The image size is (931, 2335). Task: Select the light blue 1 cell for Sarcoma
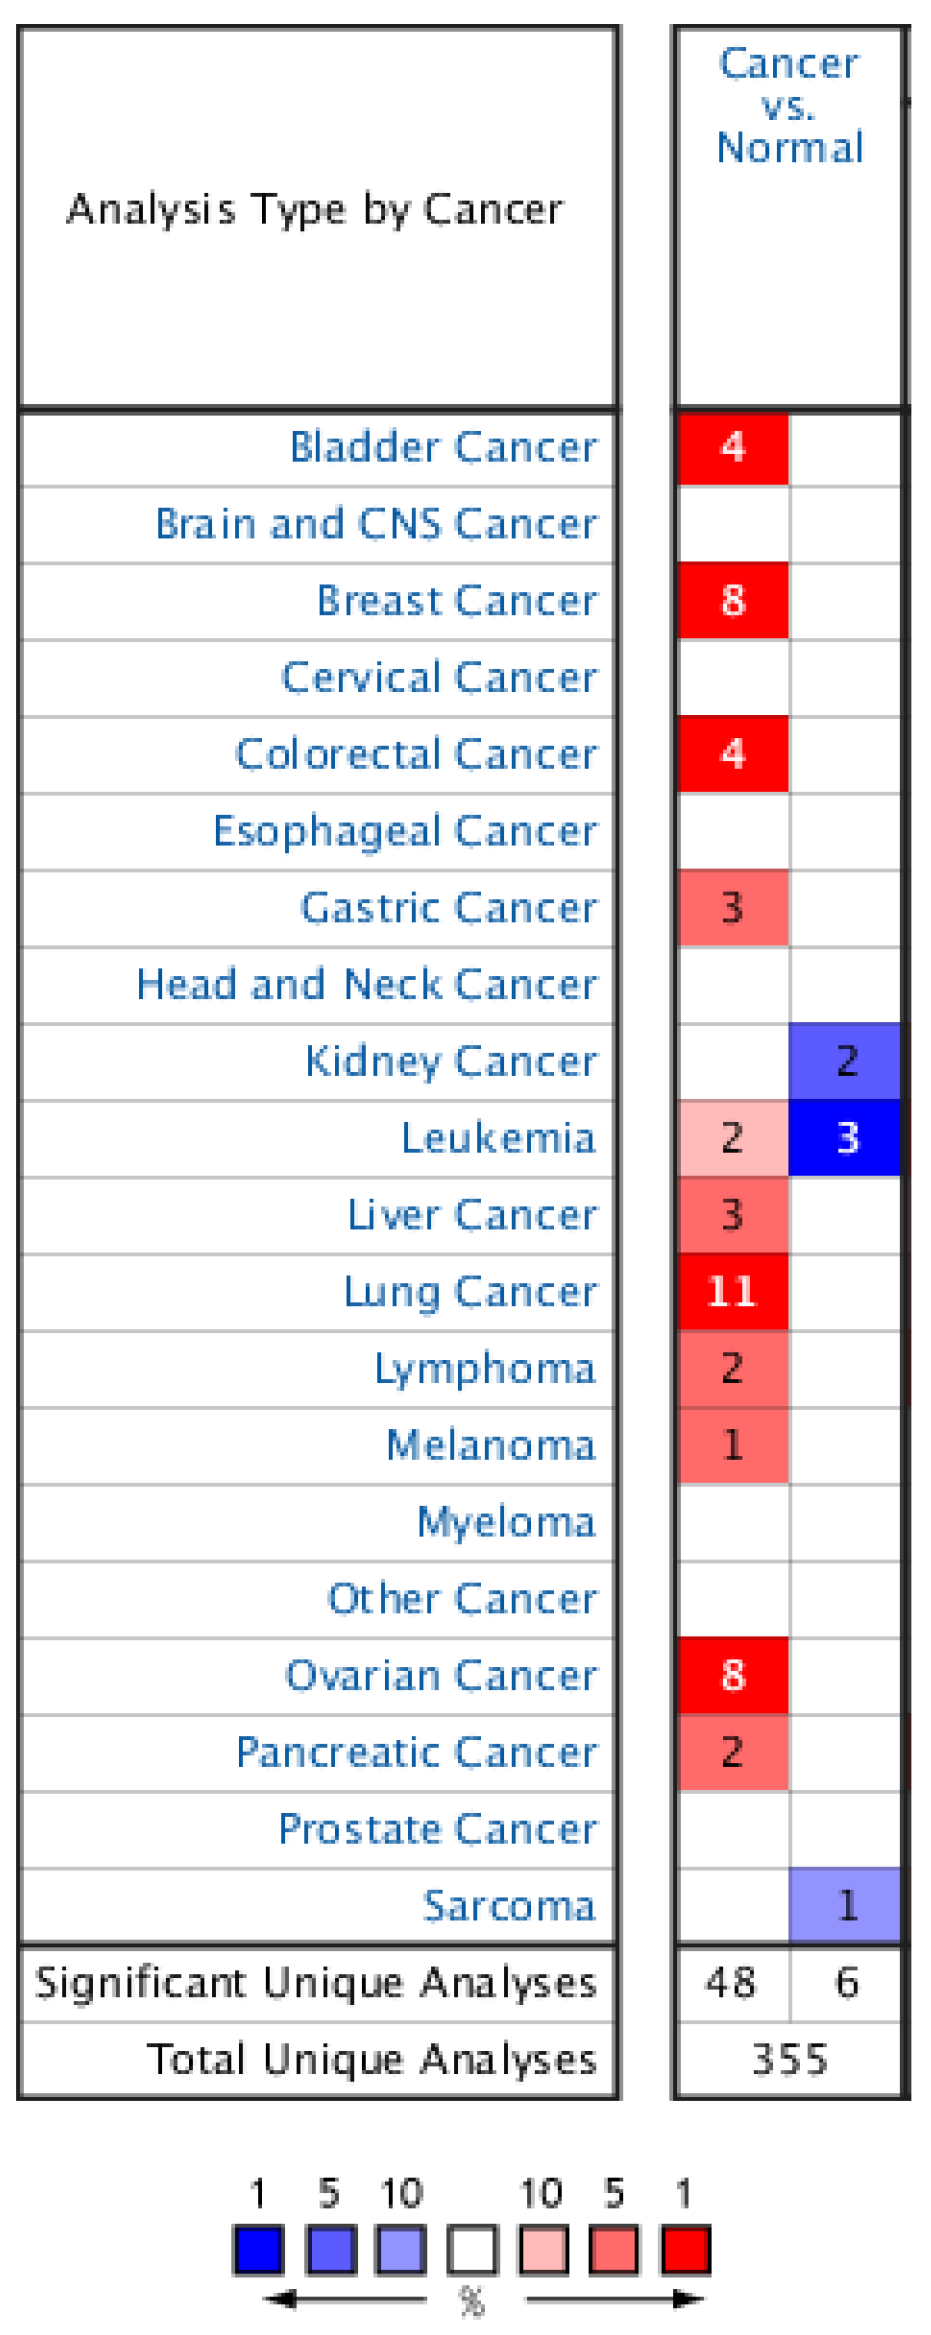[x=846, y=1906]
